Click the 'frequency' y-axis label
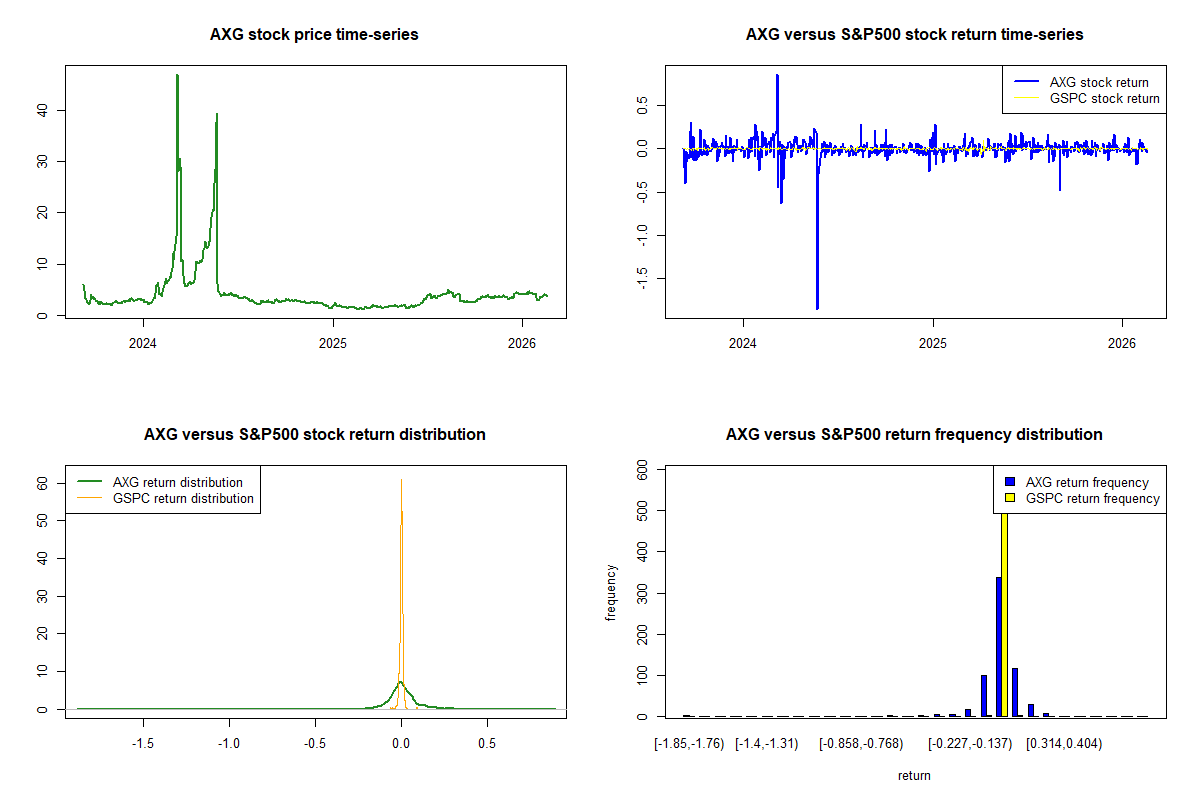Viewport: 1200px width, 800px height. [611, 593]
